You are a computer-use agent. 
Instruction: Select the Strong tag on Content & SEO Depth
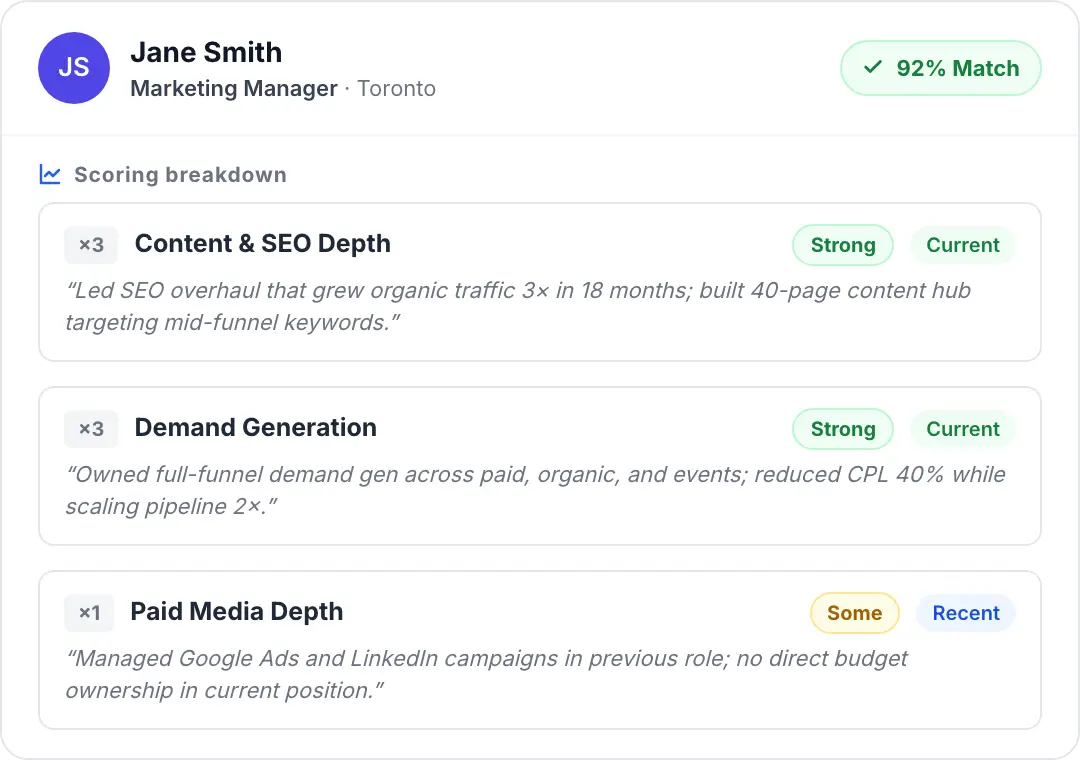click(x=842, y=245)
